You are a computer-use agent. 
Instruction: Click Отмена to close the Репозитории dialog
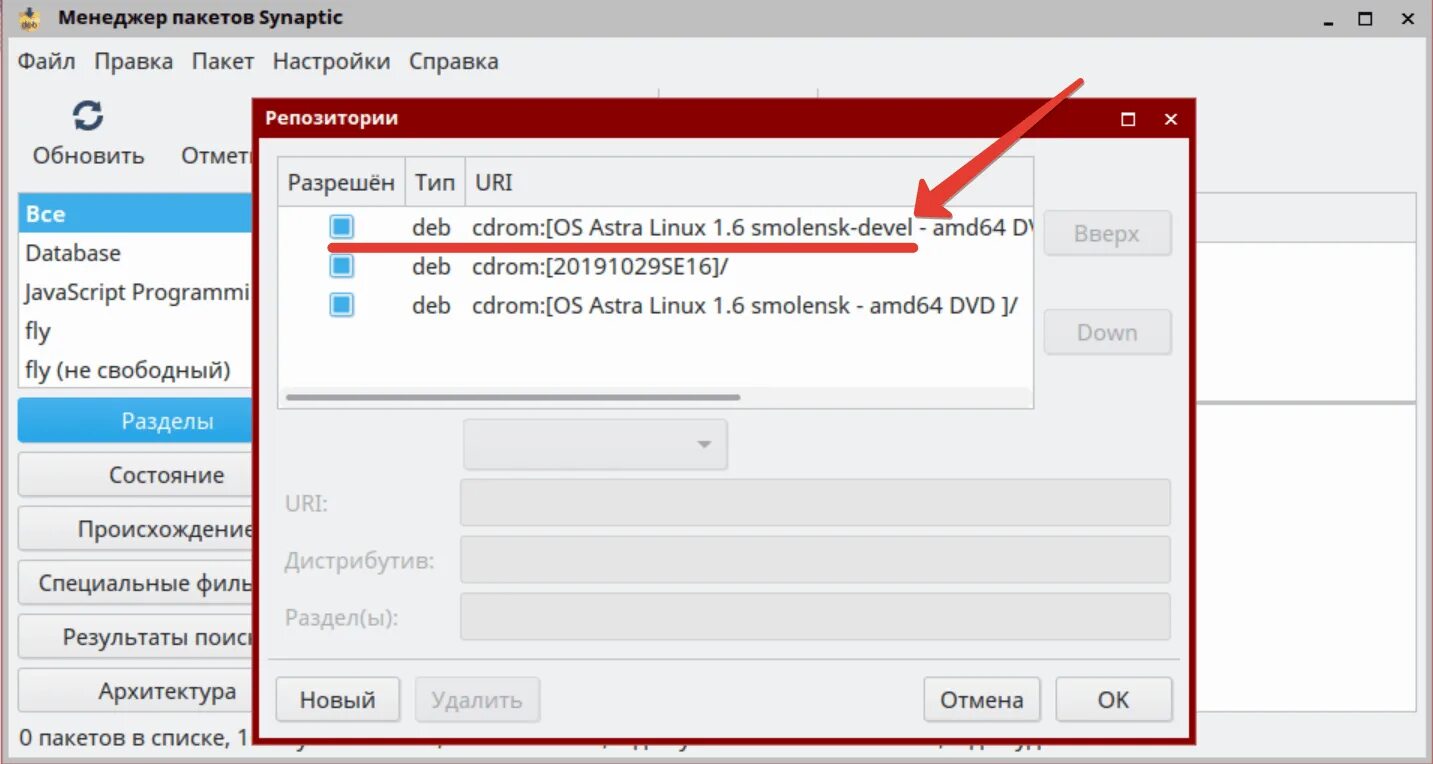click(x=981, y=699)
